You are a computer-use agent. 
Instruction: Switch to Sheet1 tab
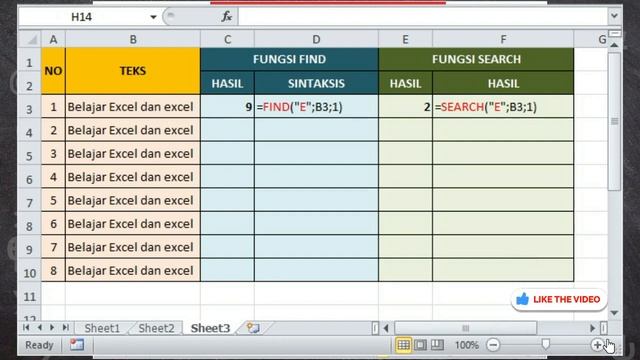pos(102,328)
